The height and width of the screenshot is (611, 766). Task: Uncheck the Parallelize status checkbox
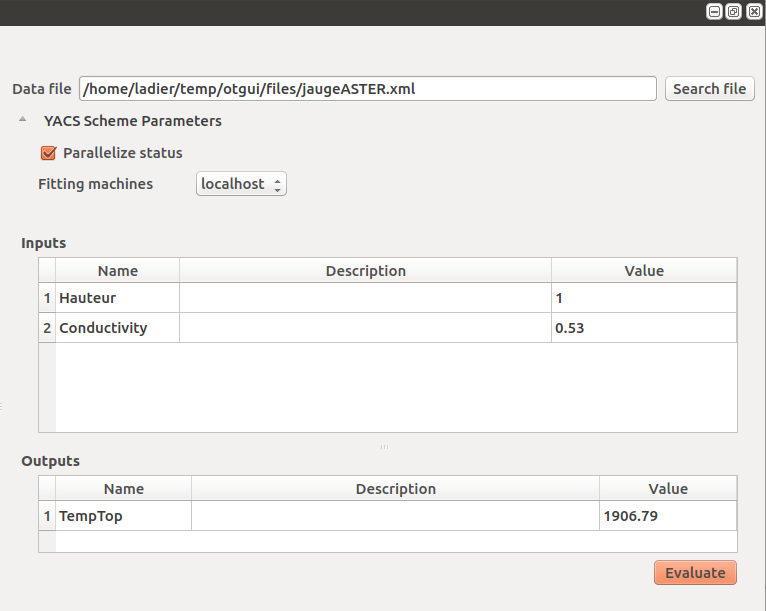[x=48, y=153]
